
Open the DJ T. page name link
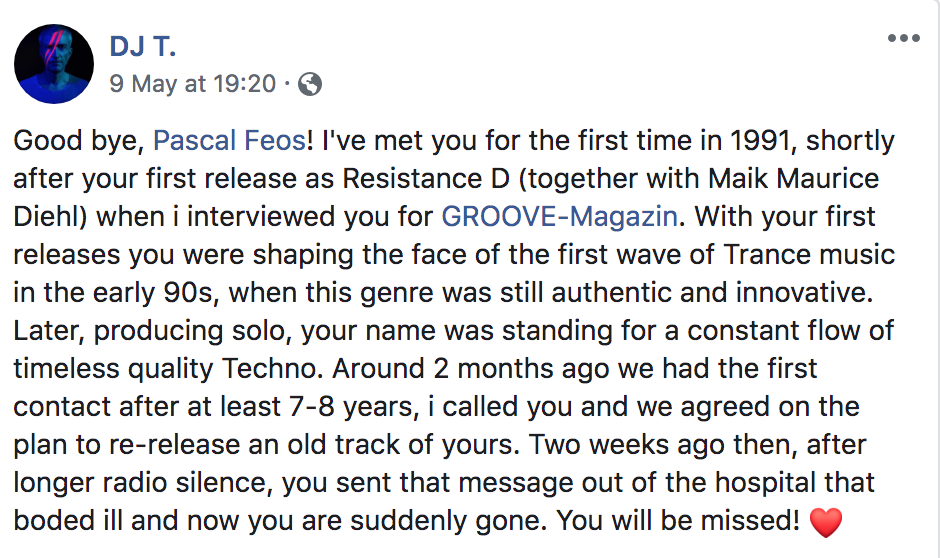(143, 46)
